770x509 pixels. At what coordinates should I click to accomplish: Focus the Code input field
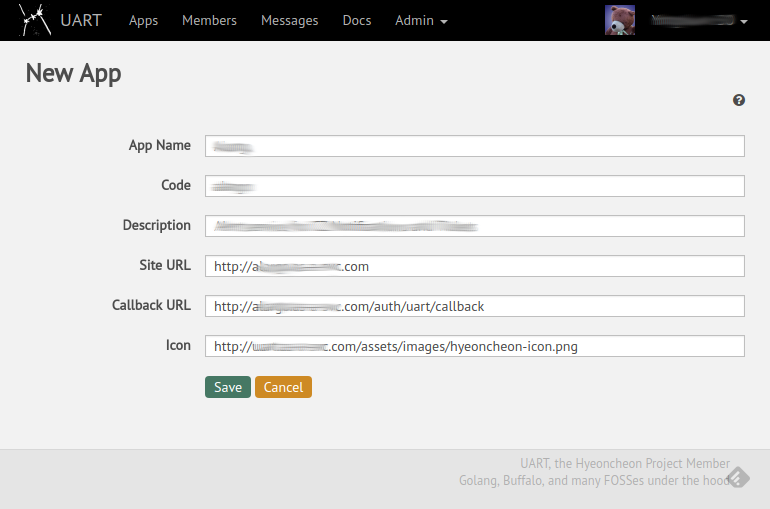click(475, 186)
